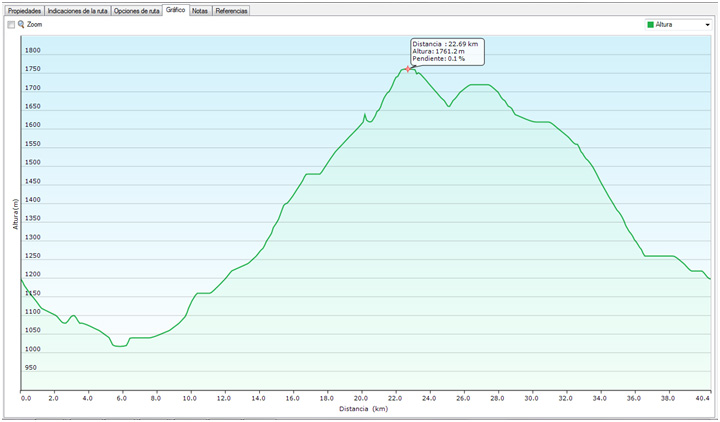
Task: Click the red peak marker on profile
Action: pos(409,69)
